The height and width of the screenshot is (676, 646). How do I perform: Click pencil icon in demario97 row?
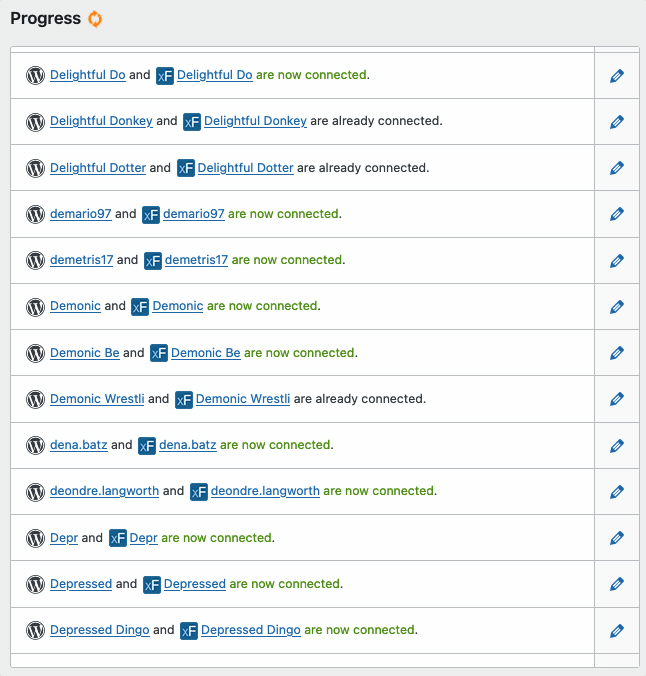(x=617, y=214)
